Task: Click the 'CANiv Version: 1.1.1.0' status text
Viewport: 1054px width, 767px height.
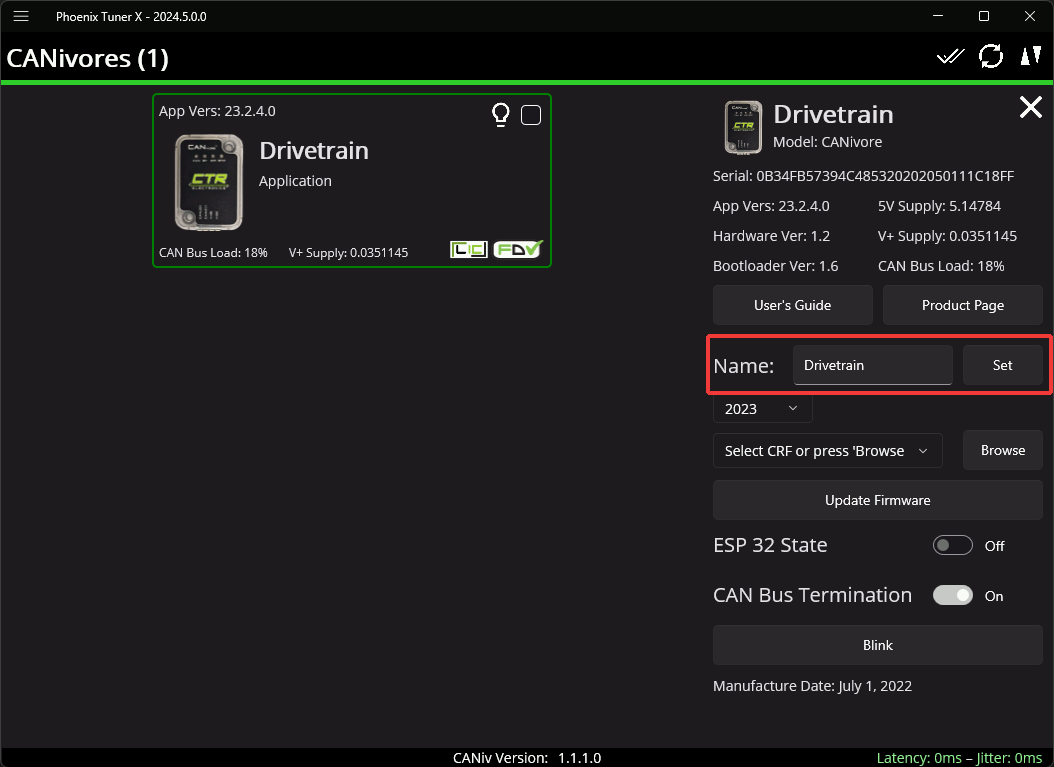Action: tap(527, 758)
